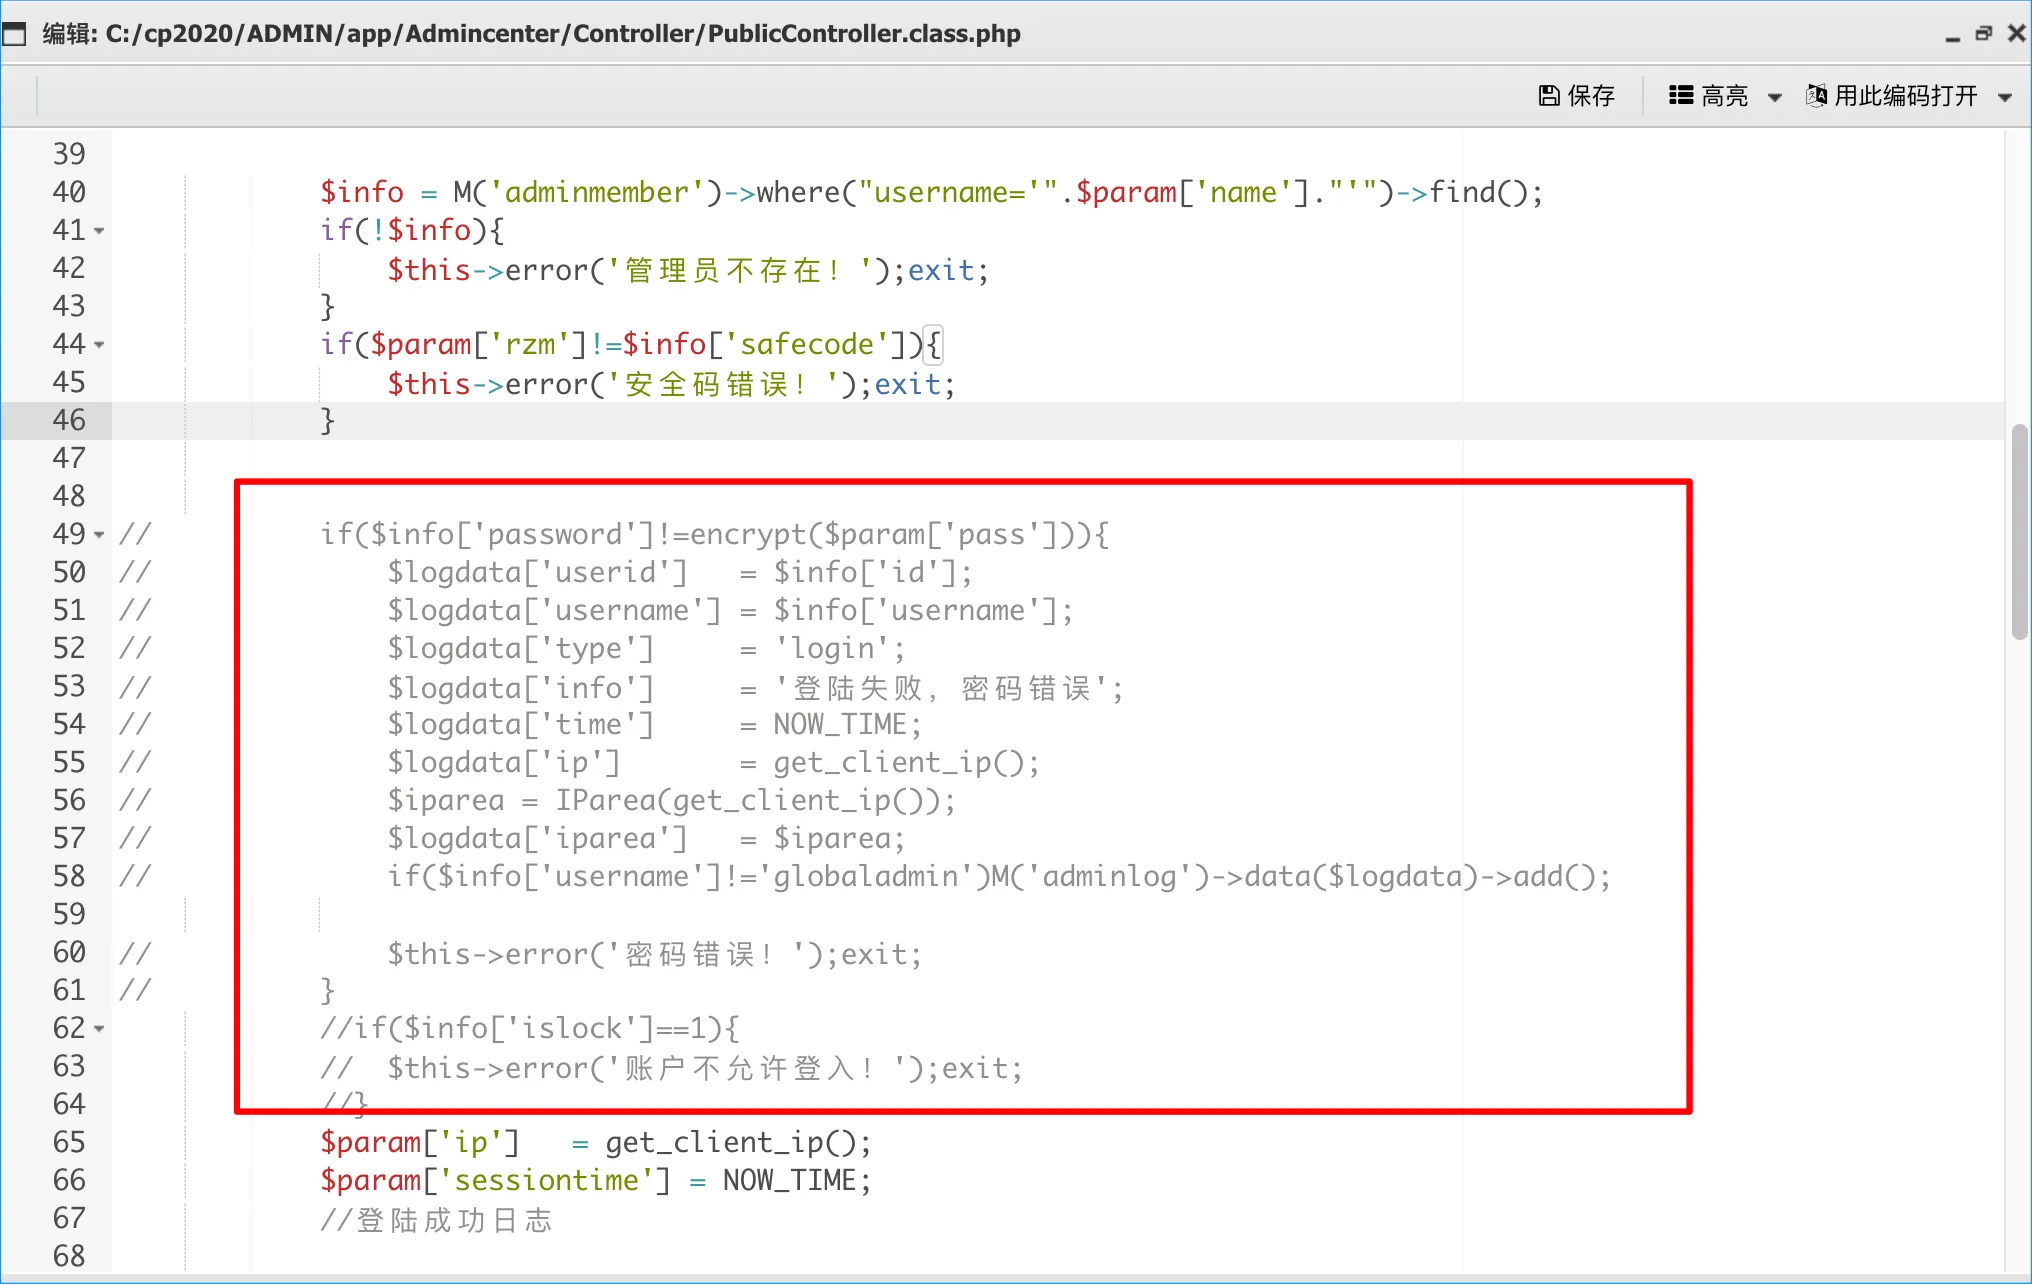Screen dimensions: 2032x1284
Task: Minimize the PublicController.class.php editor window
Action: 1952,36
